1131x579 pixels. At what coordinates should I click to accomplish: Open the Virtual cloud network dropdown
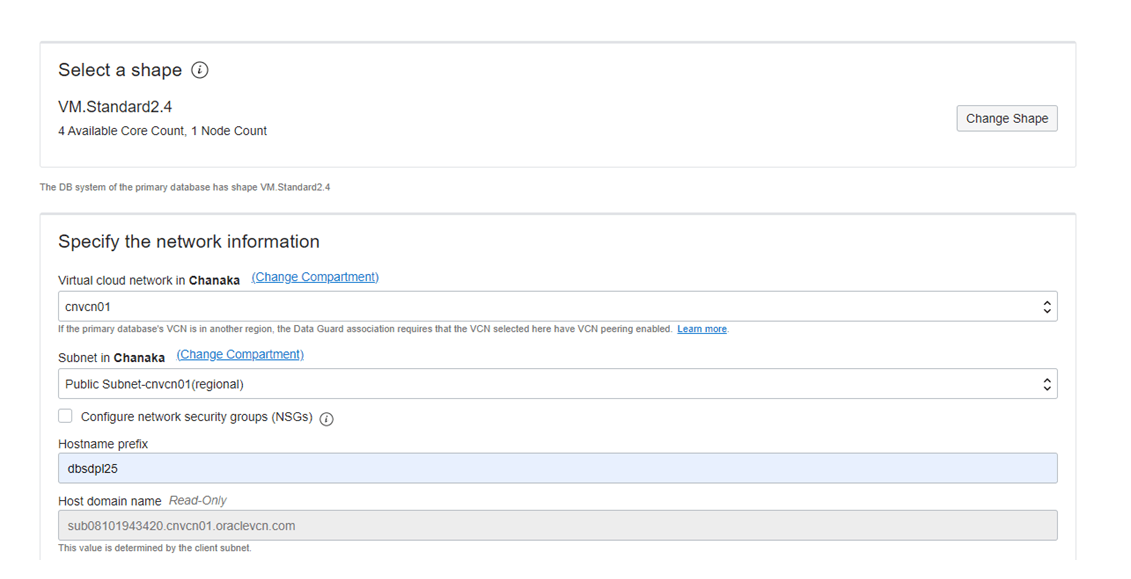550,307
